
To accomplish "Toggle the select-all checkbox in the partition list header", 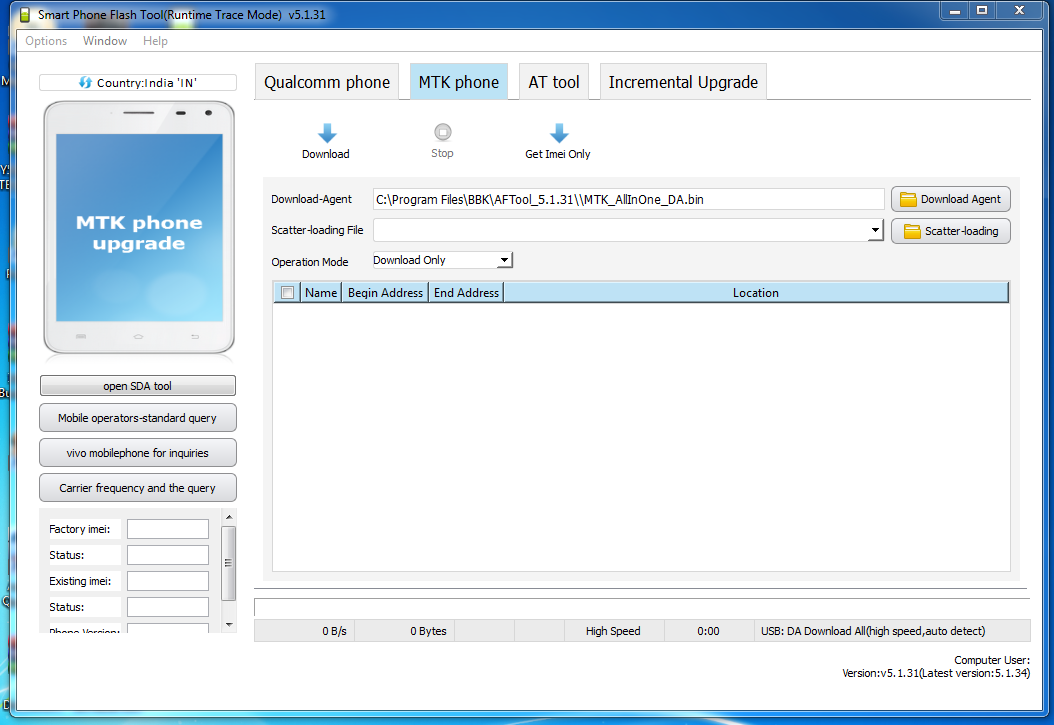I will [287, 292].
